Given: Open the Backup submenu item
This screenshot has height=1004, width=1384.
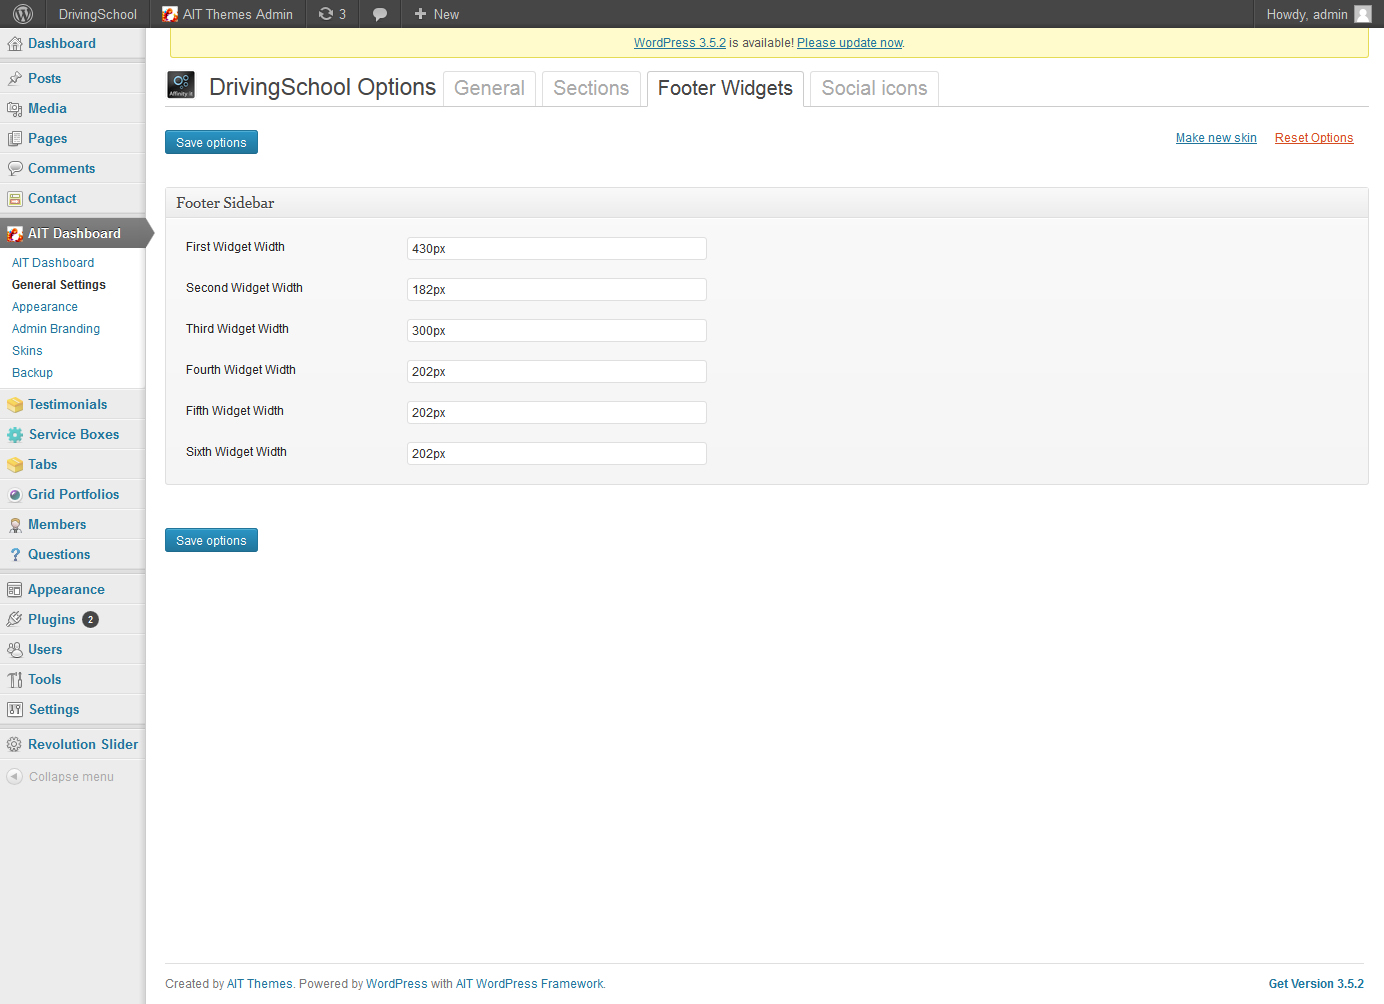Looking at the screenshot, I should (32, 373).
